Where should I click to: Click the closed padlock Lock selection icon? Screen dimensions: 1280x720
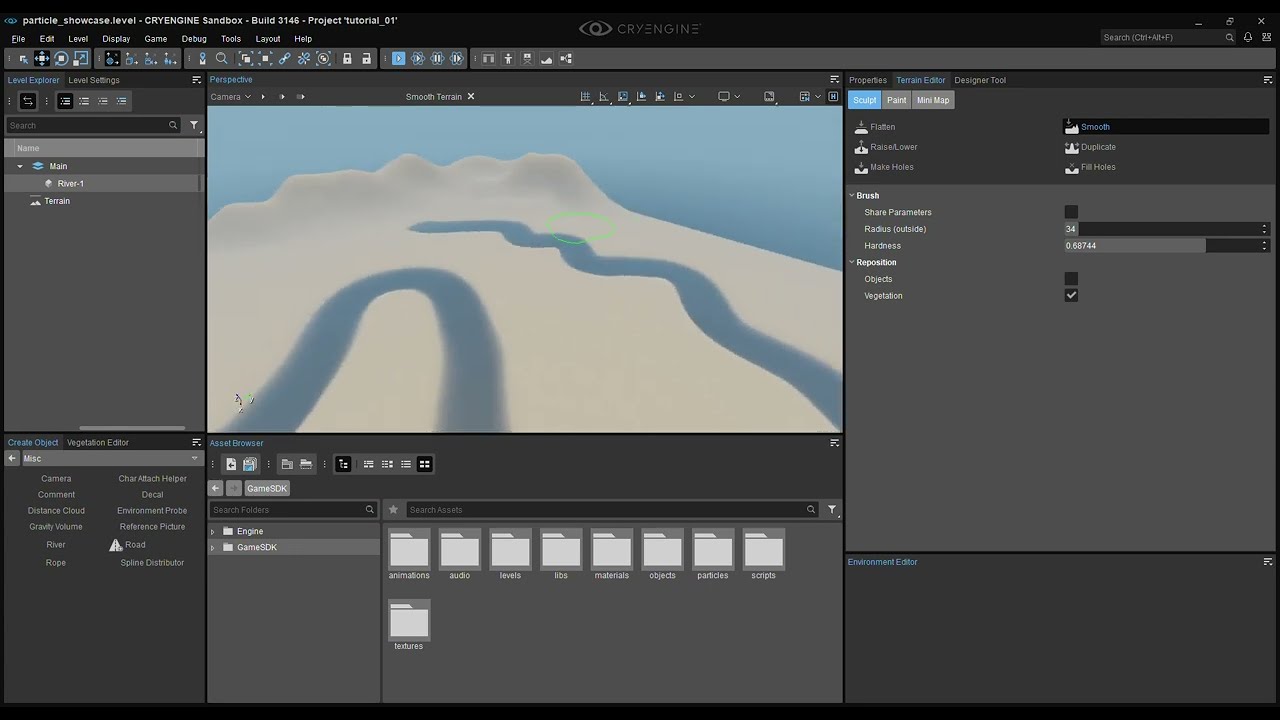[347, 59]
